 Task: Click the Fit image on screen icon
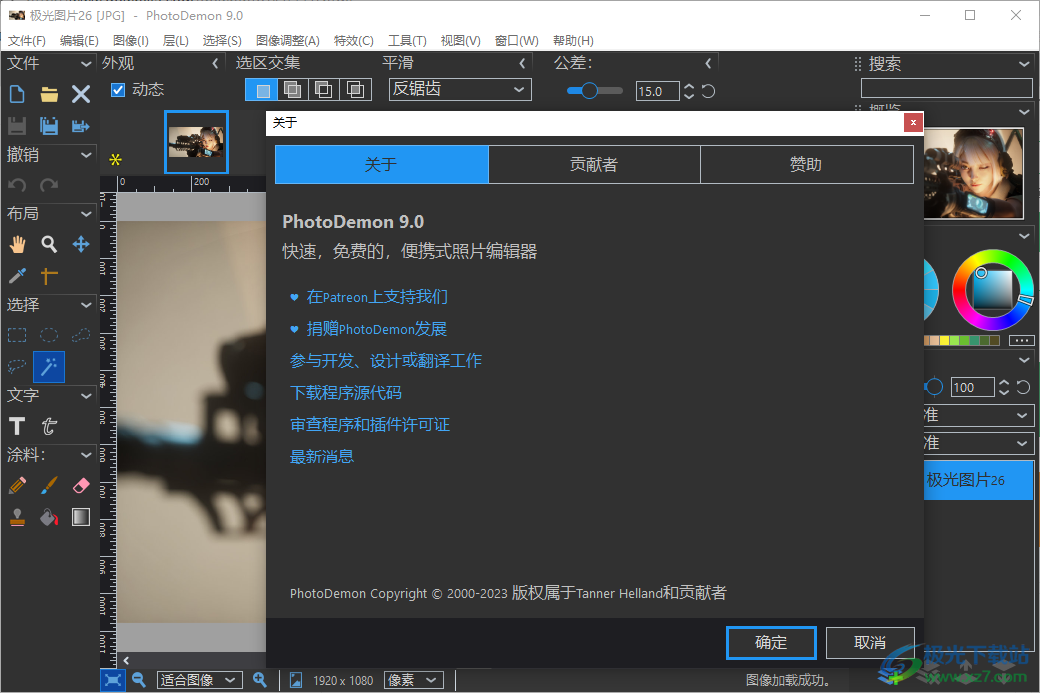(x=113, y=680)
